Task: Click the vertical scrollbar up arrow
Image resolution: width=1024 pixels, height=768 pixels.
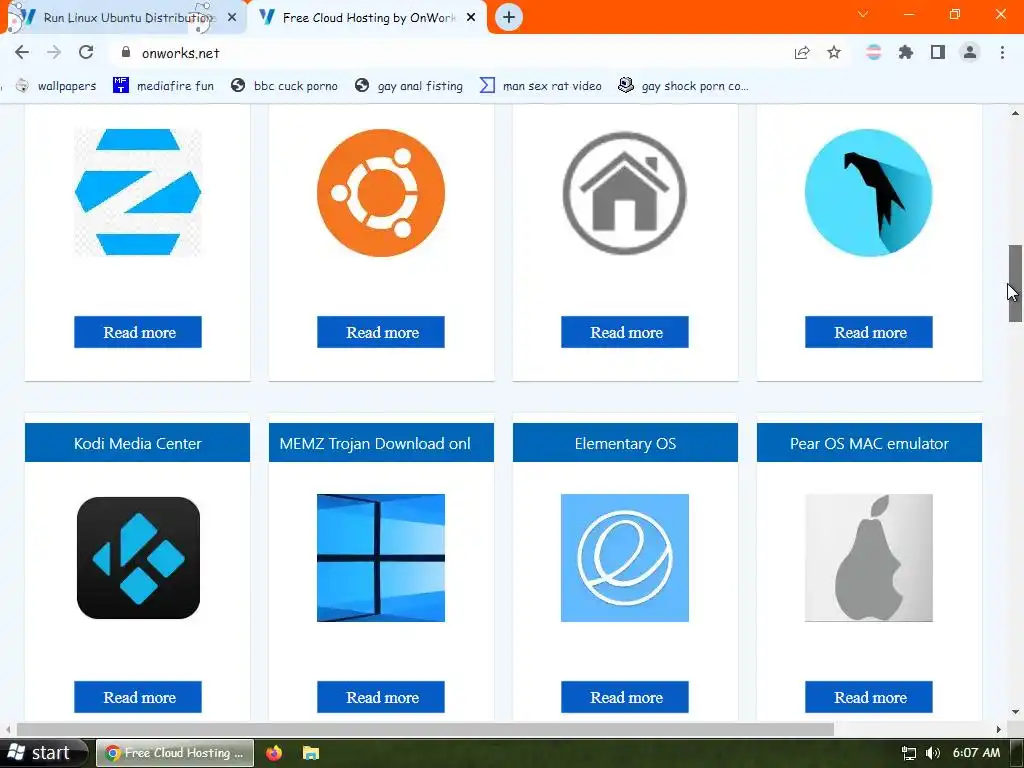Action: [x=1015, y=113]
